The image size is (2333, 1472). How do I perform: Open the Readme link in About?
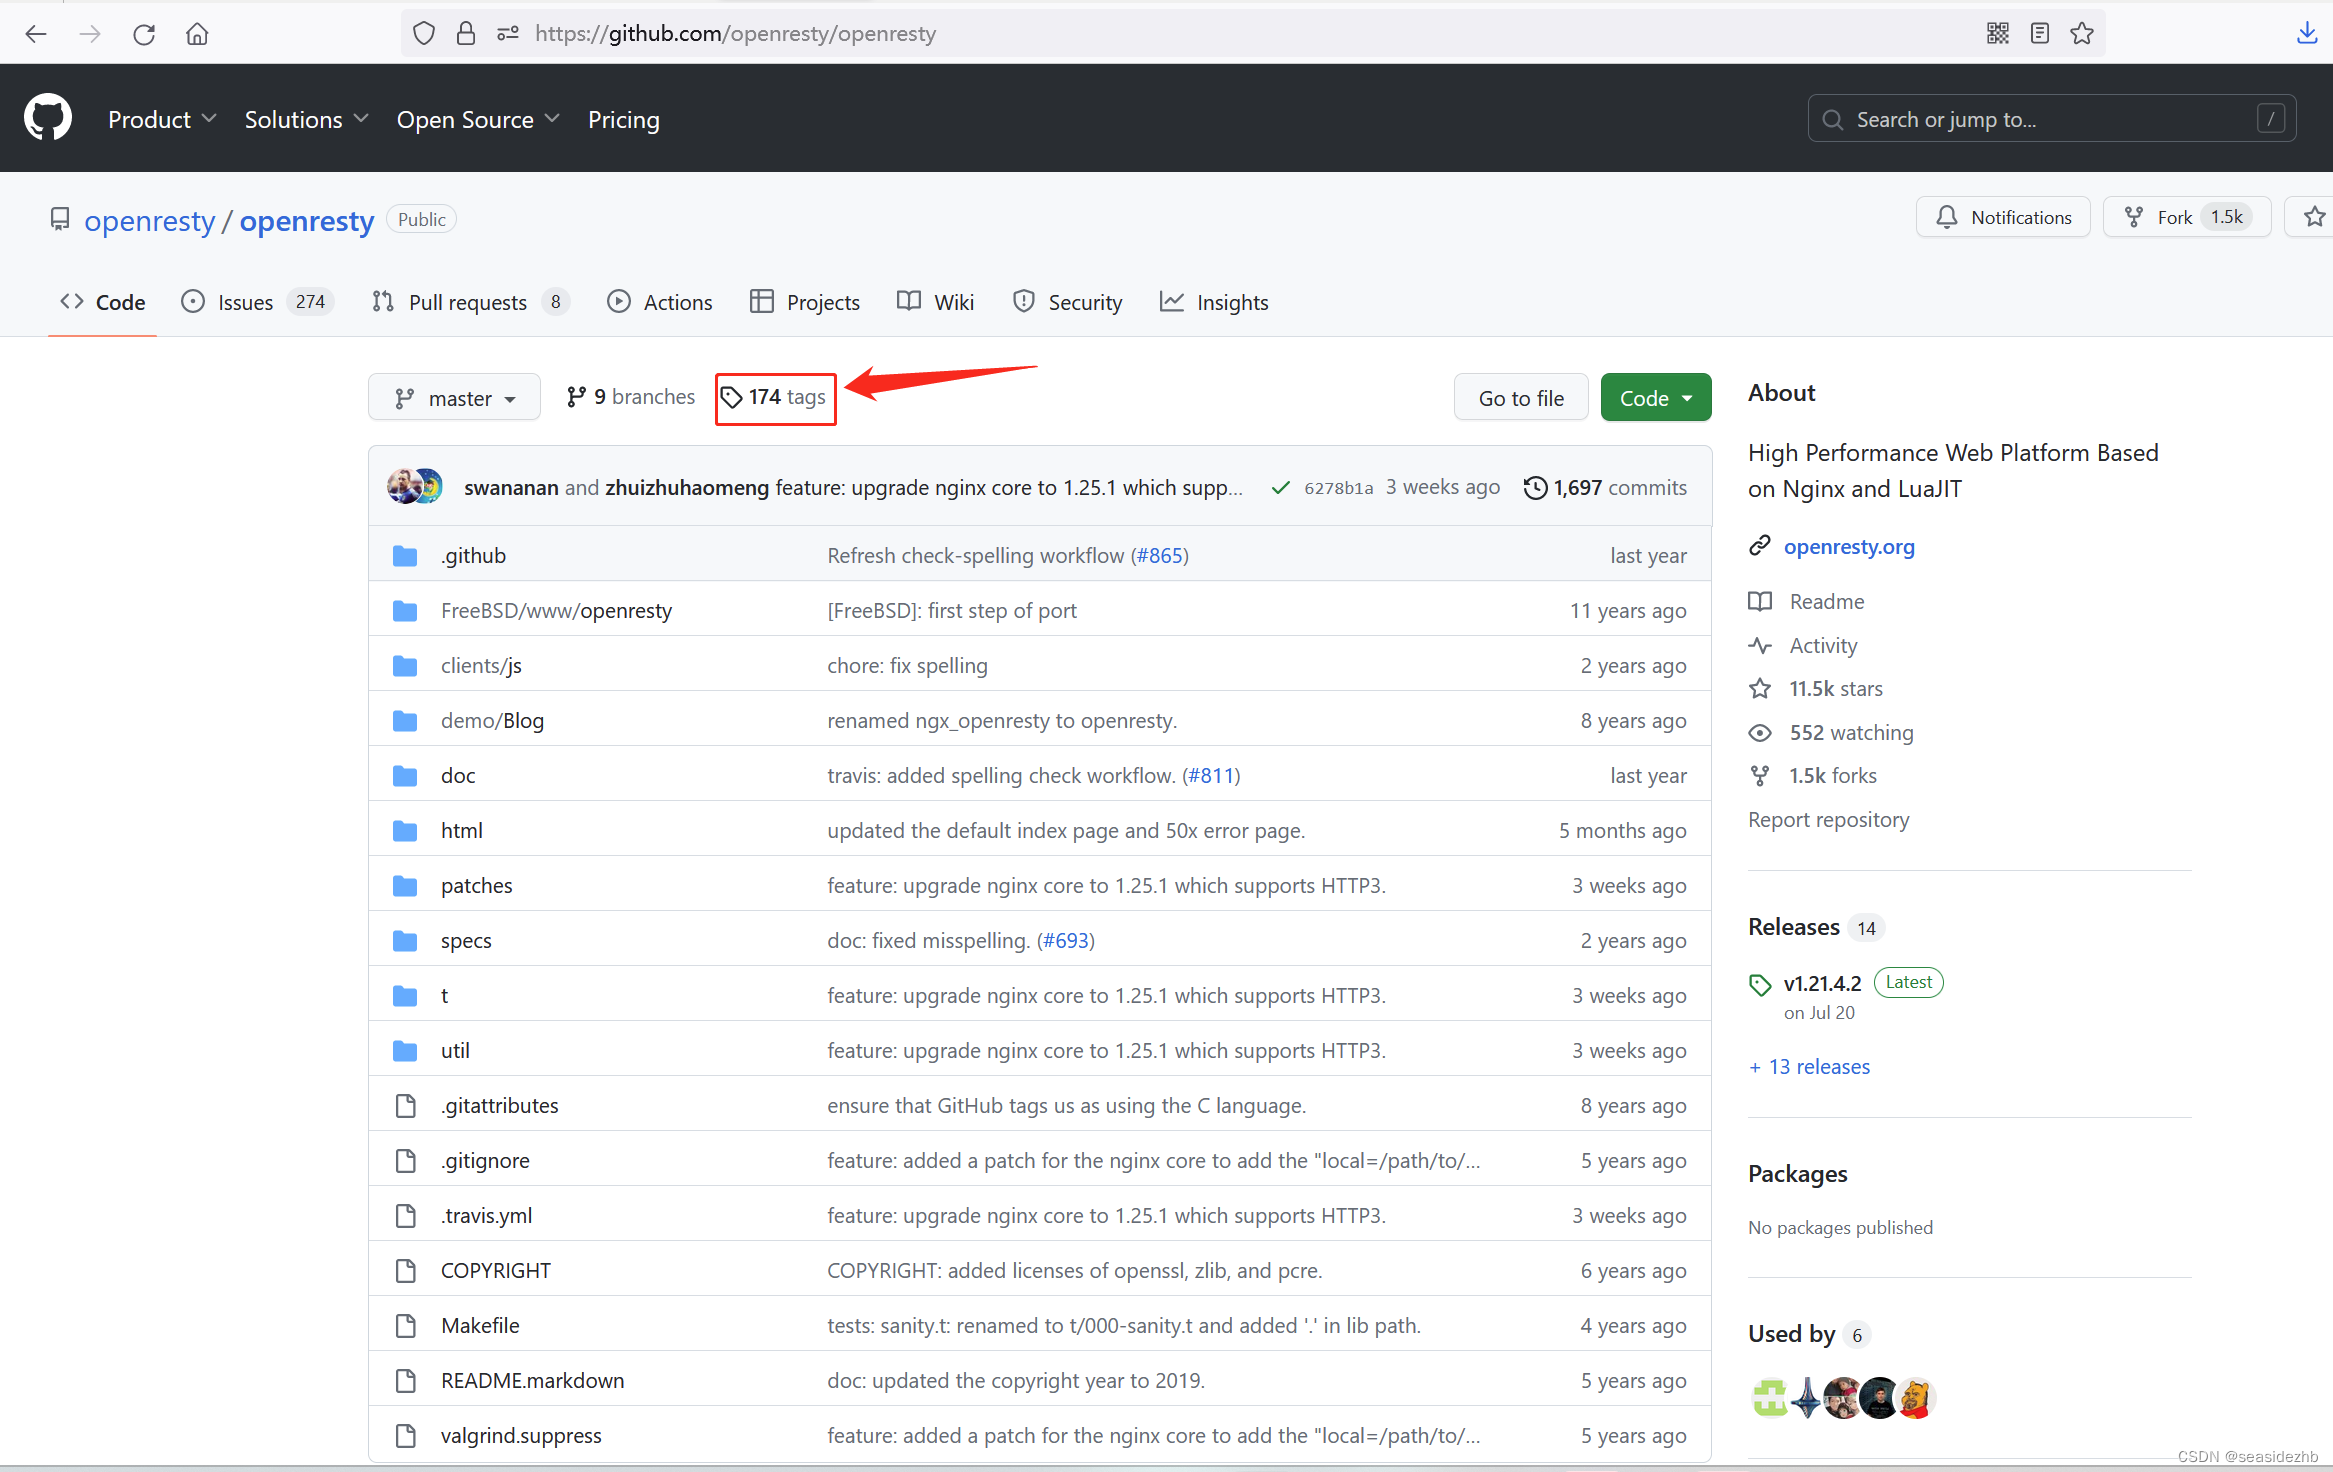point(1827,602)
